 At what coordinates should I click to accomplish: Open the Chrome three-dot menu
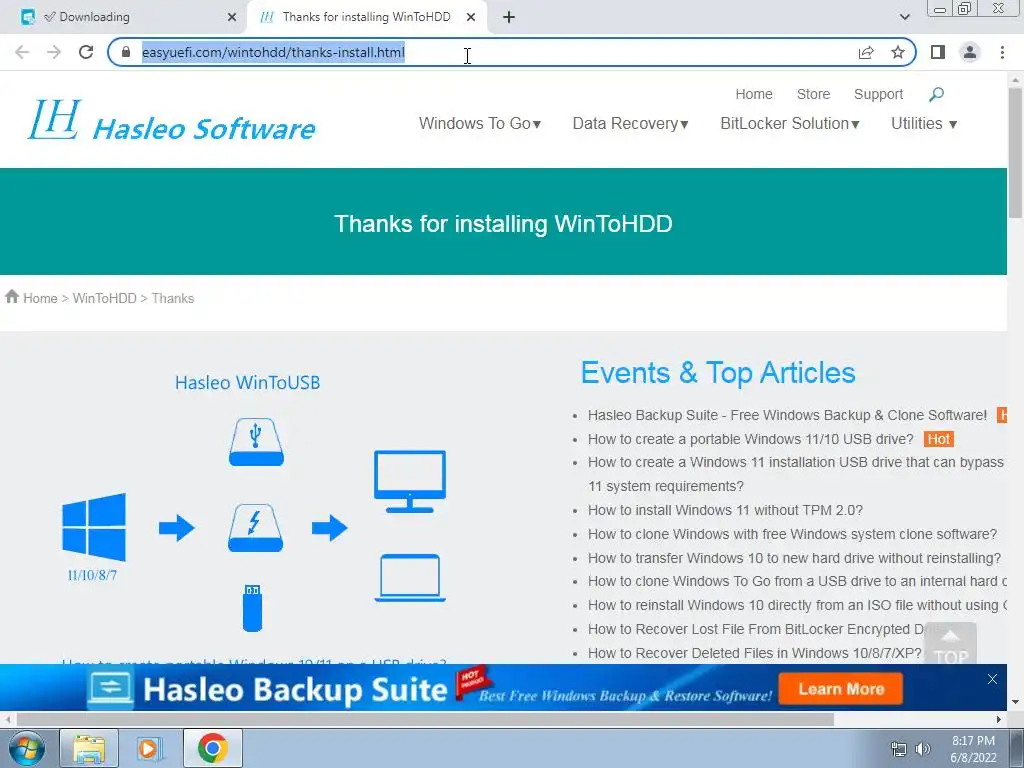[1002, 52]
